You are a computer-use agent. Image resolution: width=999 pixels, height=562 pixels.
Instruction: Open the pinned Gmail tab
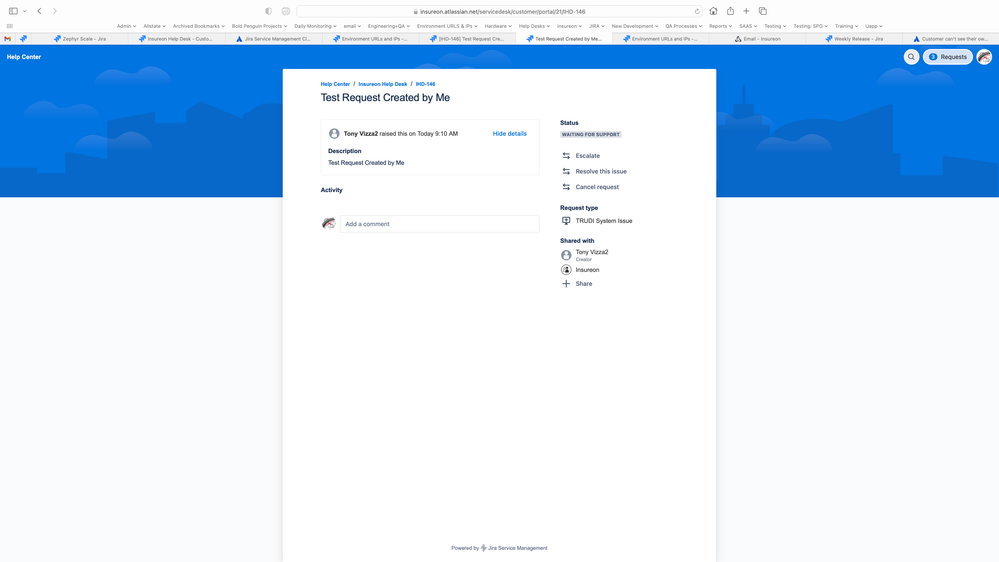[x=8, y=39]
